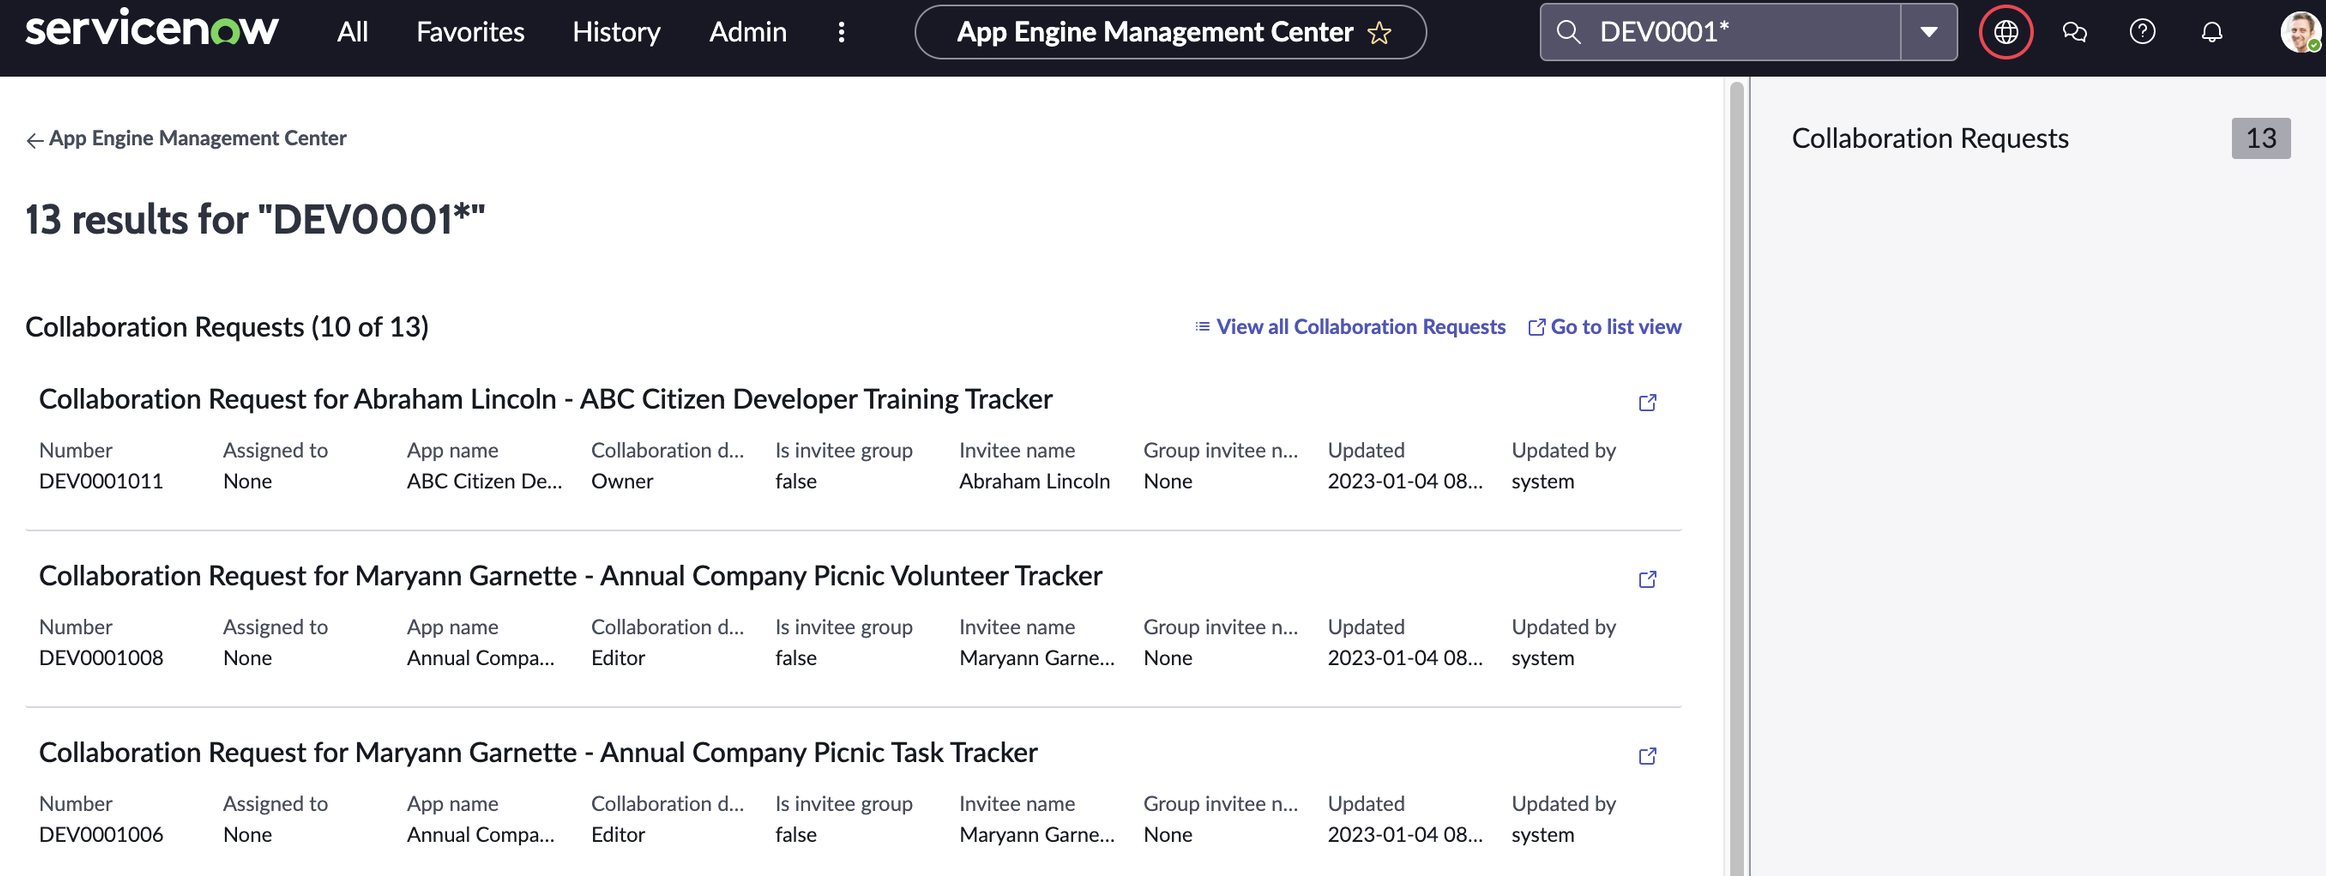This screenshot has height=876, width=2326.
Task: Click the search magnifier icon
Action: pyautogui.click(x=1568, y=32)
